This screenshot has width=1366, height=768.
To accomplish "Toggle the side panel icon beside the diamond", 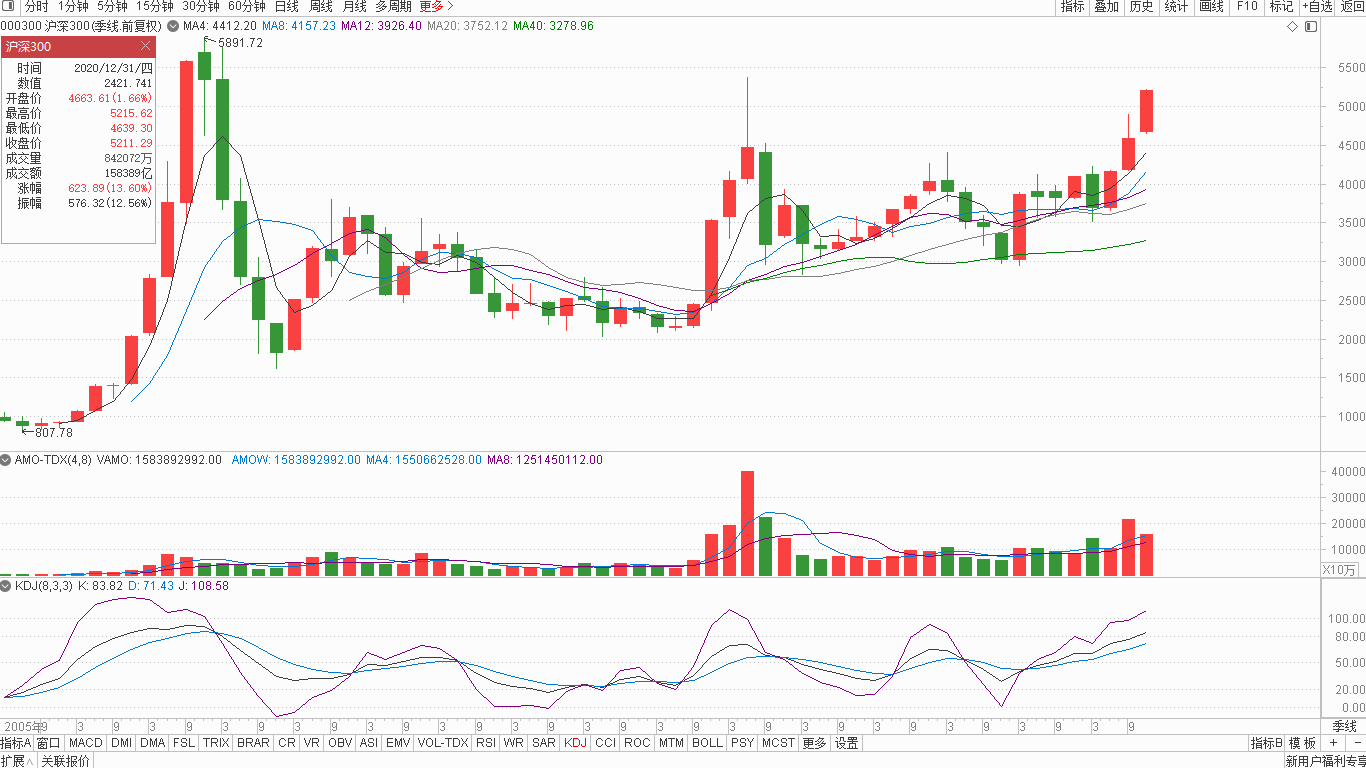I will click(x=1311, y=26).
